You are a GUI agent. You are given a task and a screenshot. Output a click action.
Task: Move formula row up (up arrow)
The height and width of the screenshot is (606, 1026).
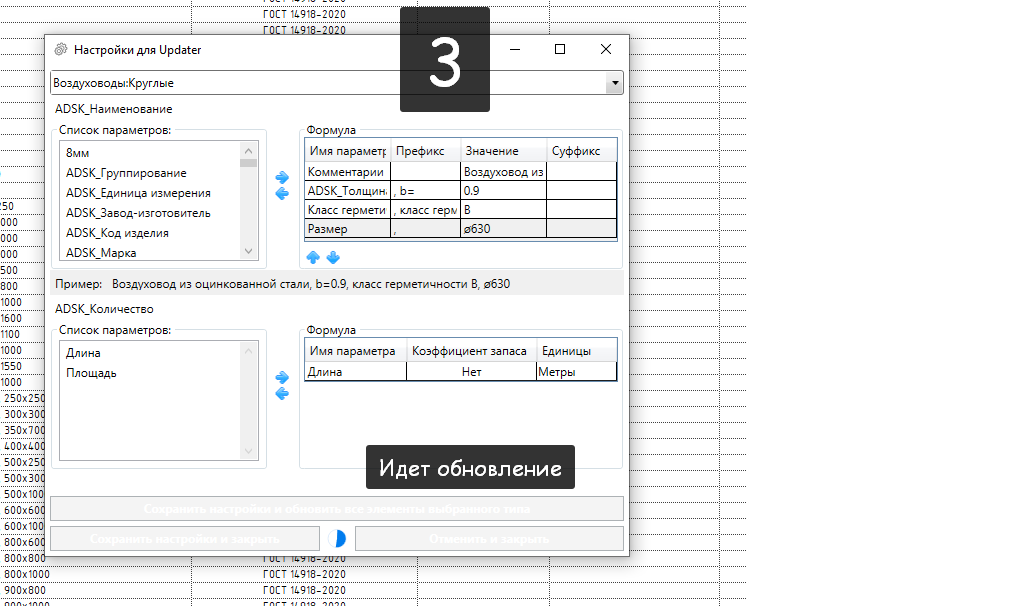coord(313,257)
